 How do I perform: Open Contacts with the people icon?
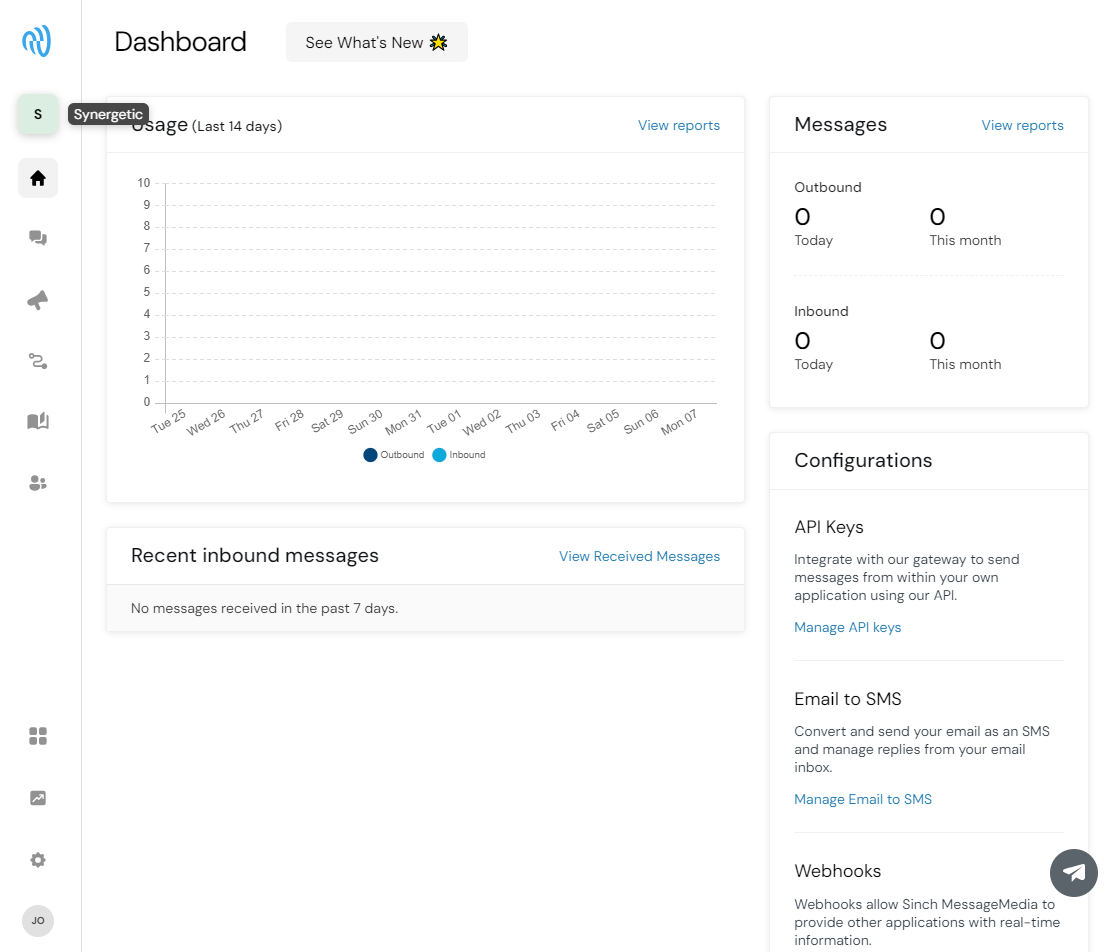[37, 483]
